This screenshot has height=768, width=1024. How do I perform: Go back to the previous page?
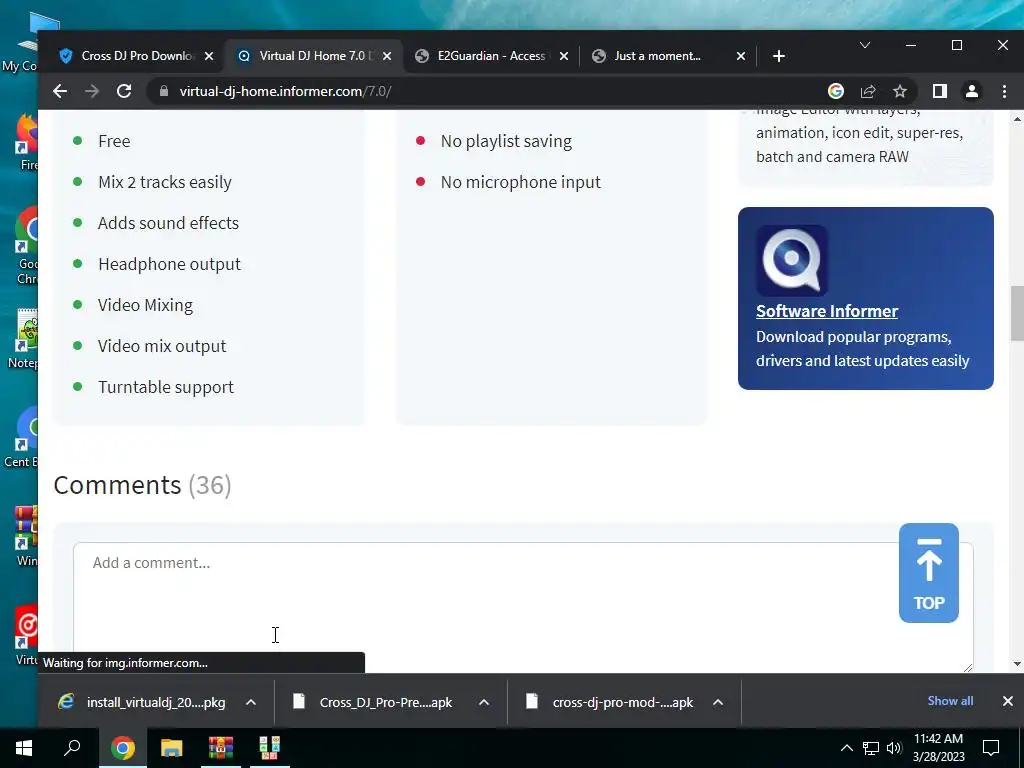pyautogui.click(x=60, y=91)
